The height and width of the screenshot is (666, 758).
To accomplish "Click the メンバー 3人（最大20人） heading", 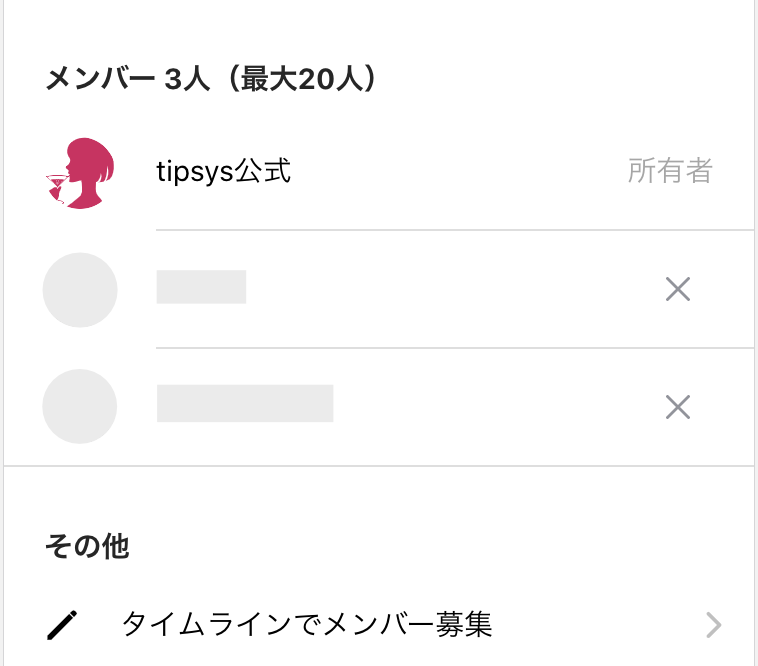I will click(211, 78).
